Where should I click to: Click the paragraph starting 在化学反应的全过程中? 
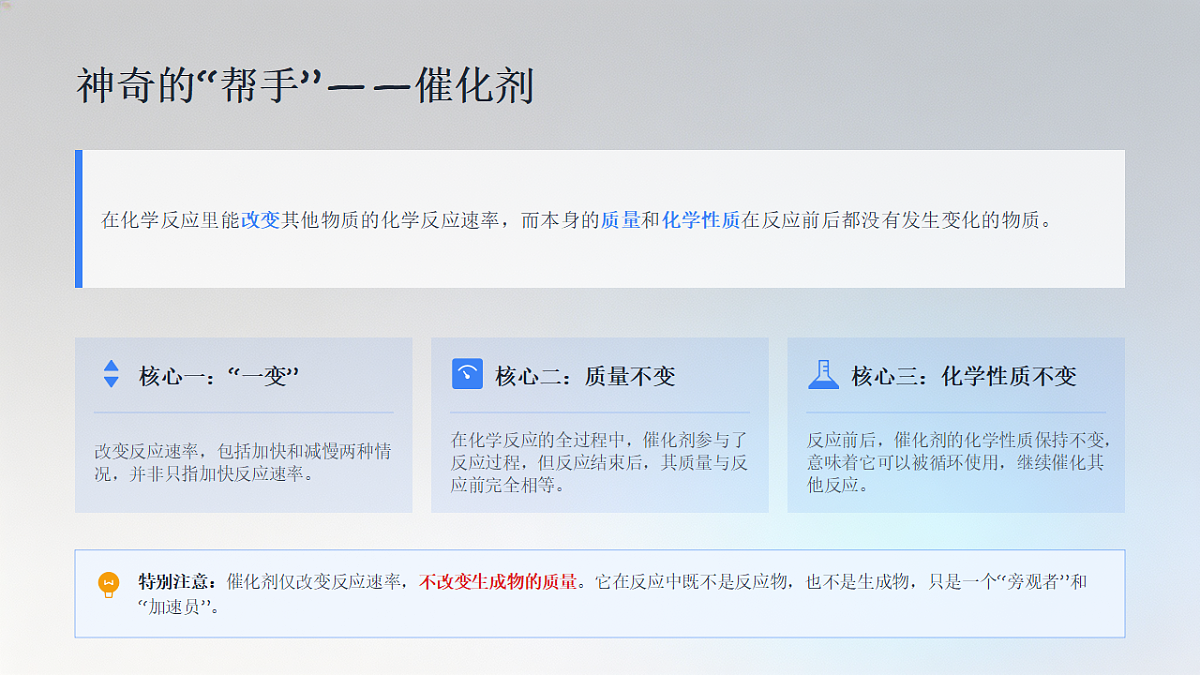pos(599,463)
